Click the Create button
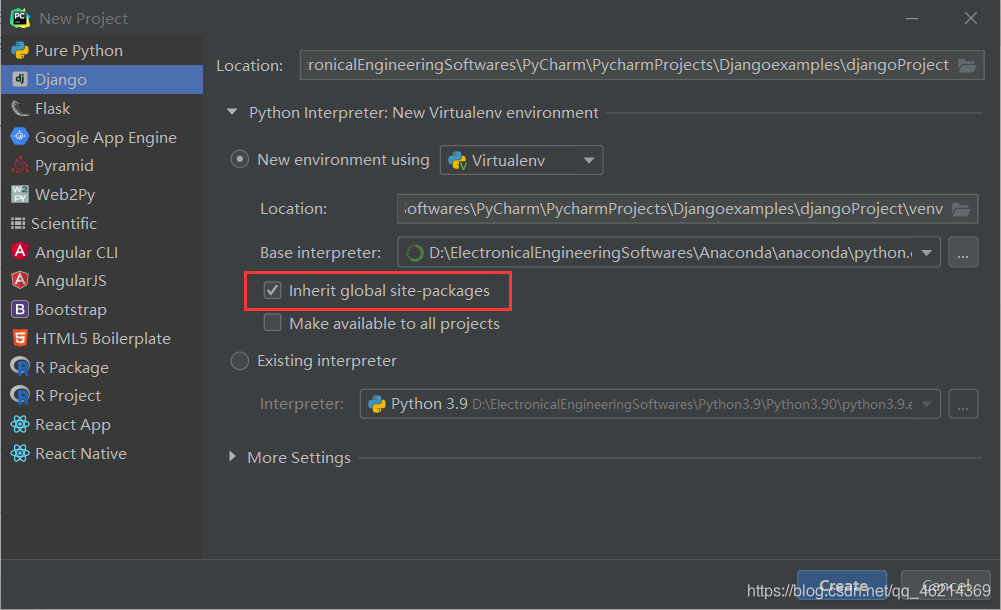The image size is (1001, 610). coord(842,585)
